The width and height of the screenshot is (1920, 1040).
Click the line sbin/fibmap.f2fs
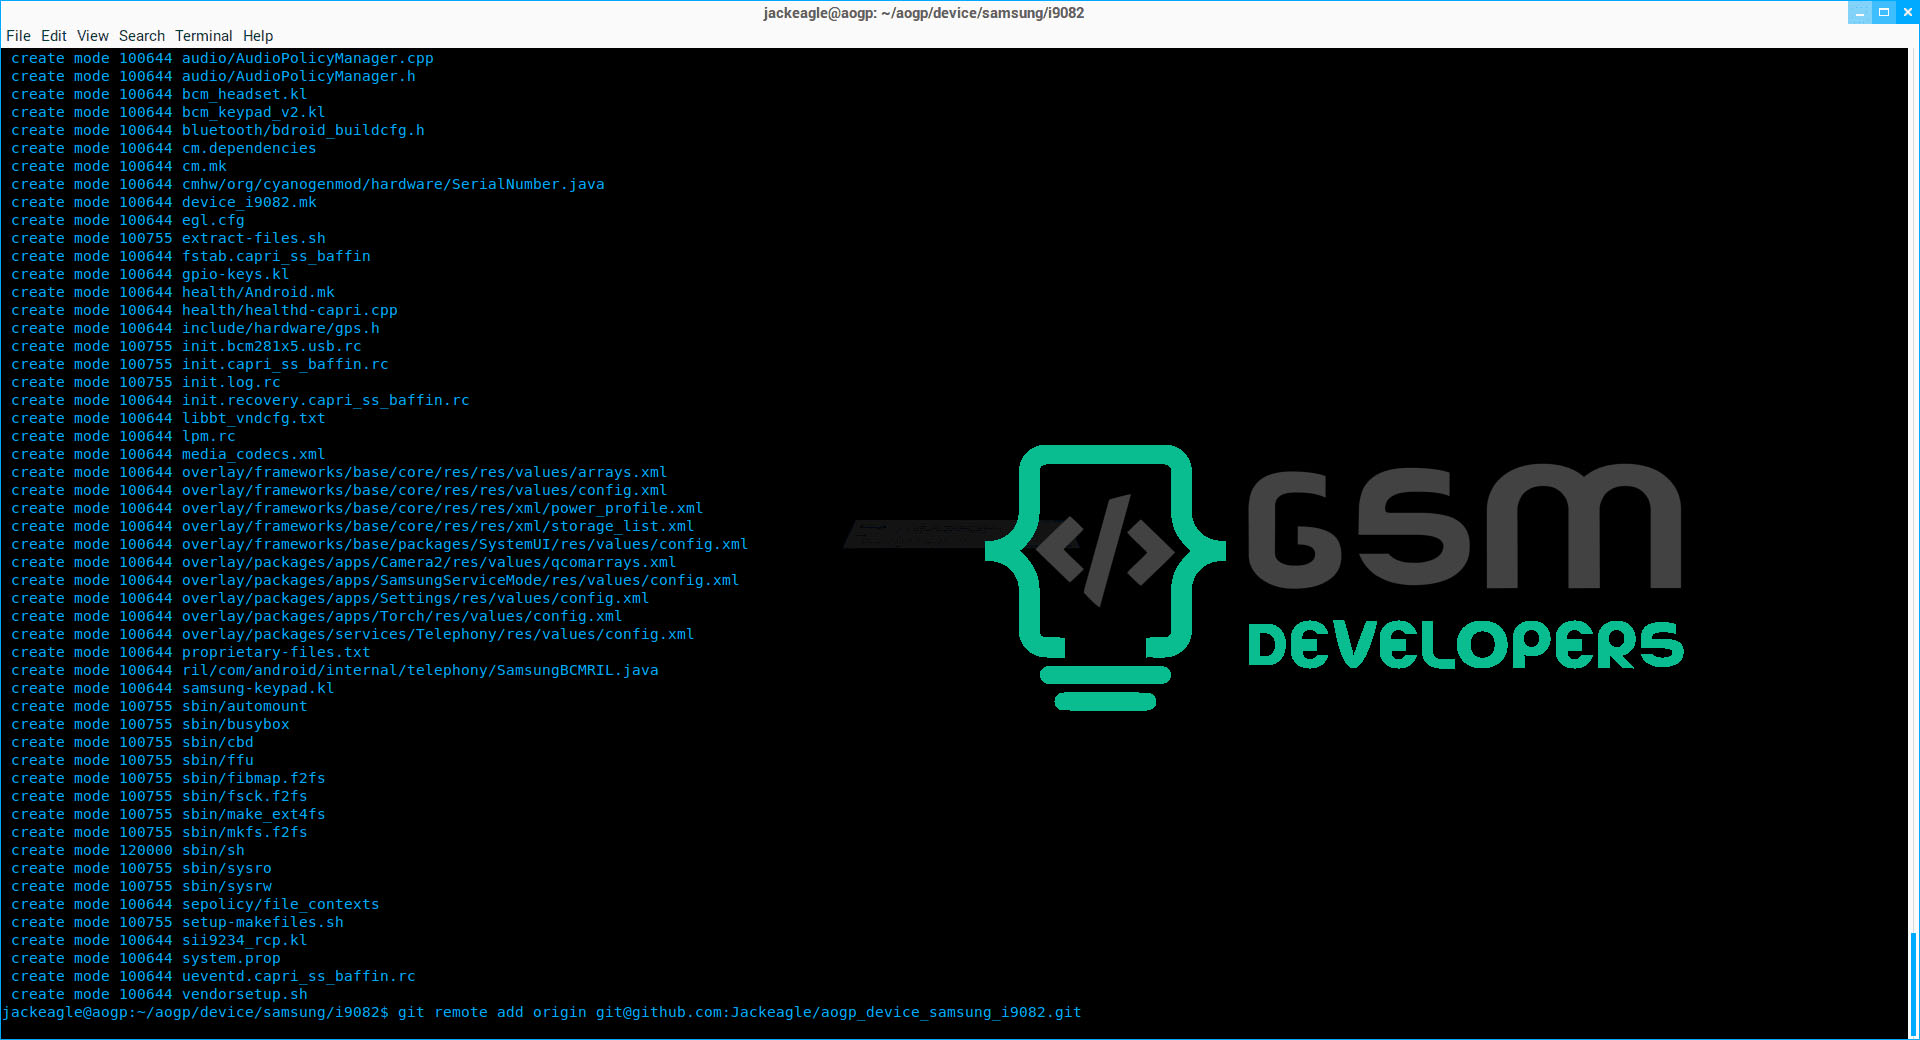point(168,779)
